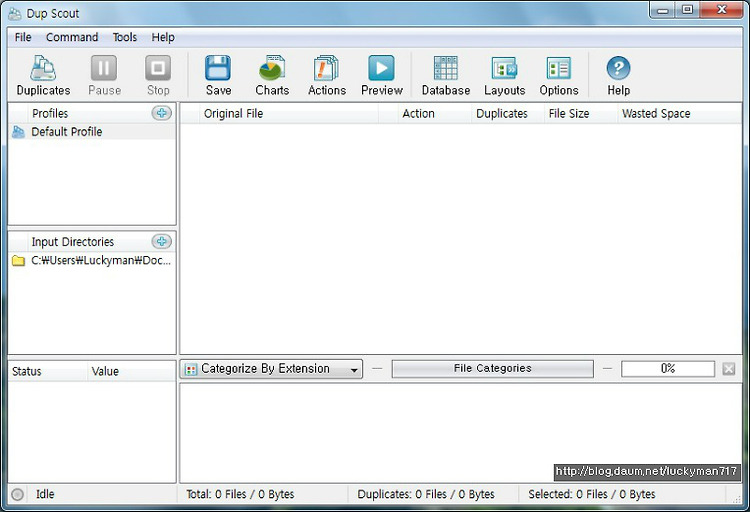The height and width of the screenshot is (512, 750).
Task: Click the Dup Scout title bar app icon
Action: pyautogui.click(x=15, y=14)
